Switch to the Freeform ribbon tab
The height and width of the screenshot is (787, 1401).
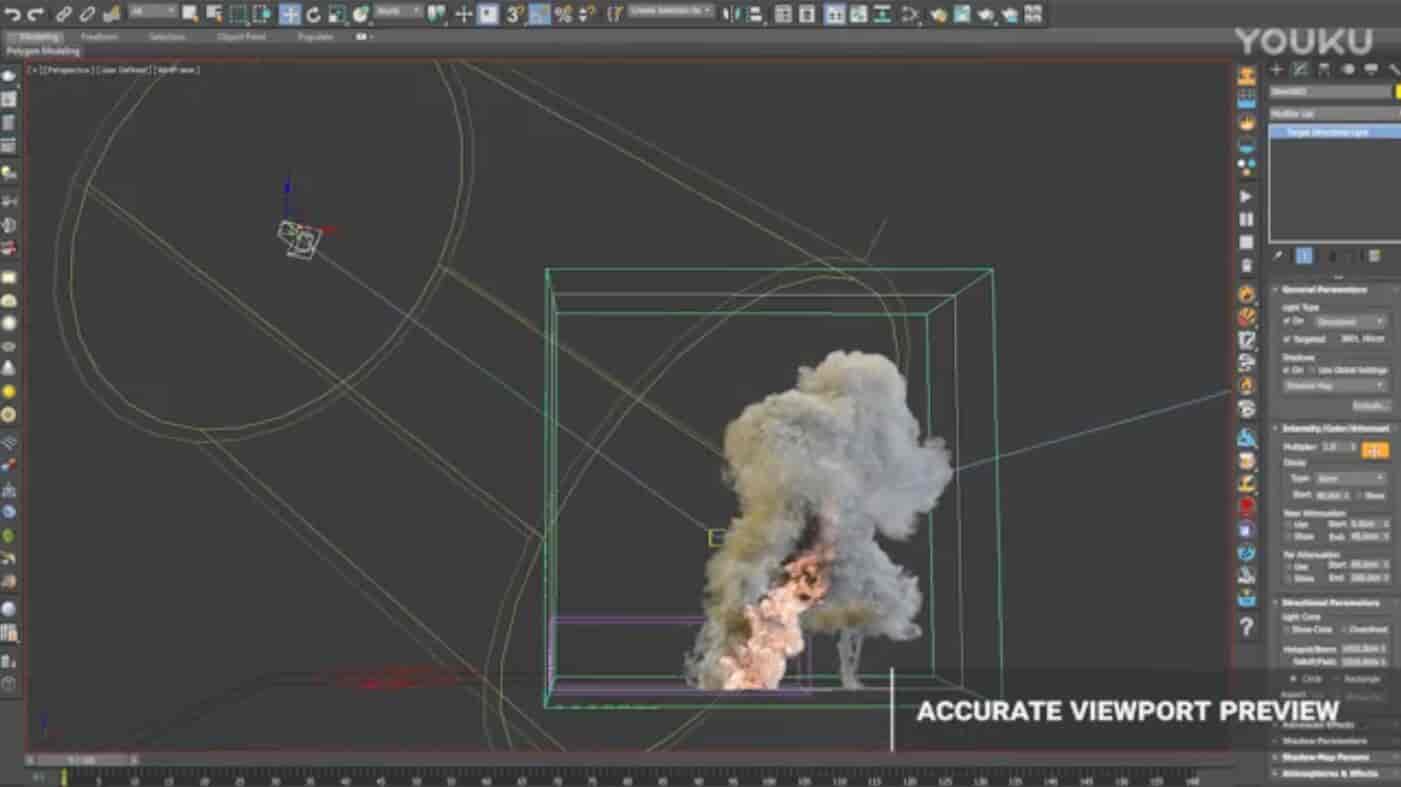pyautogui.click(x=99, y=37)
